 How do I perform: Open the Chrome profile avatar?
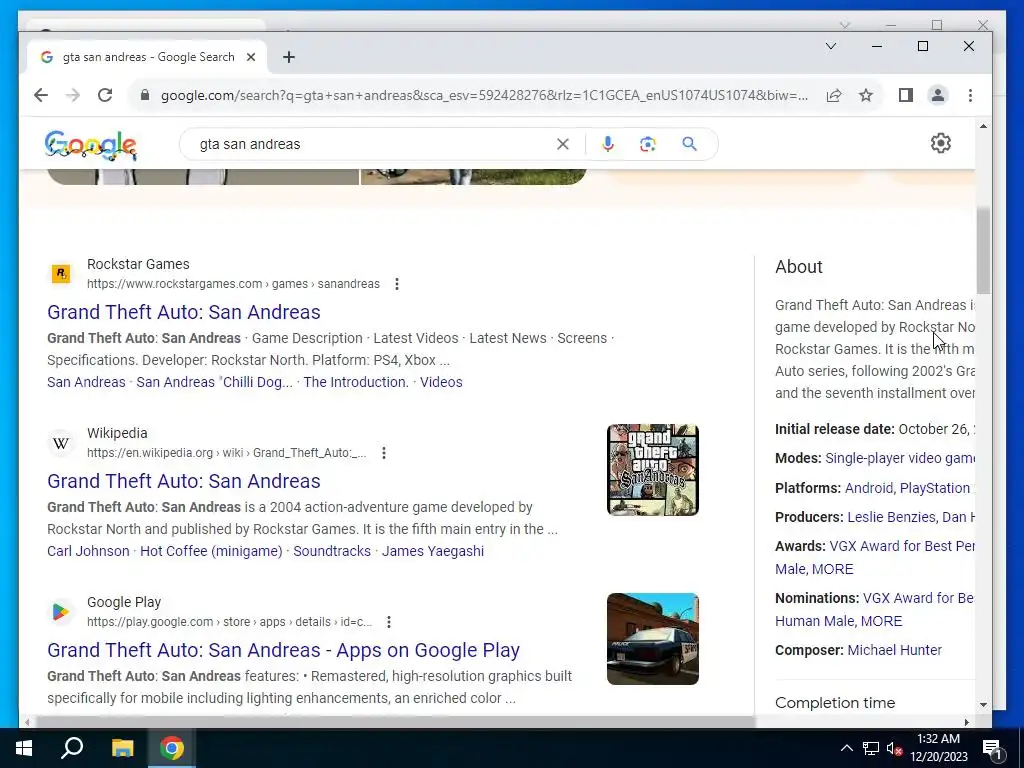tap(938, 95)
